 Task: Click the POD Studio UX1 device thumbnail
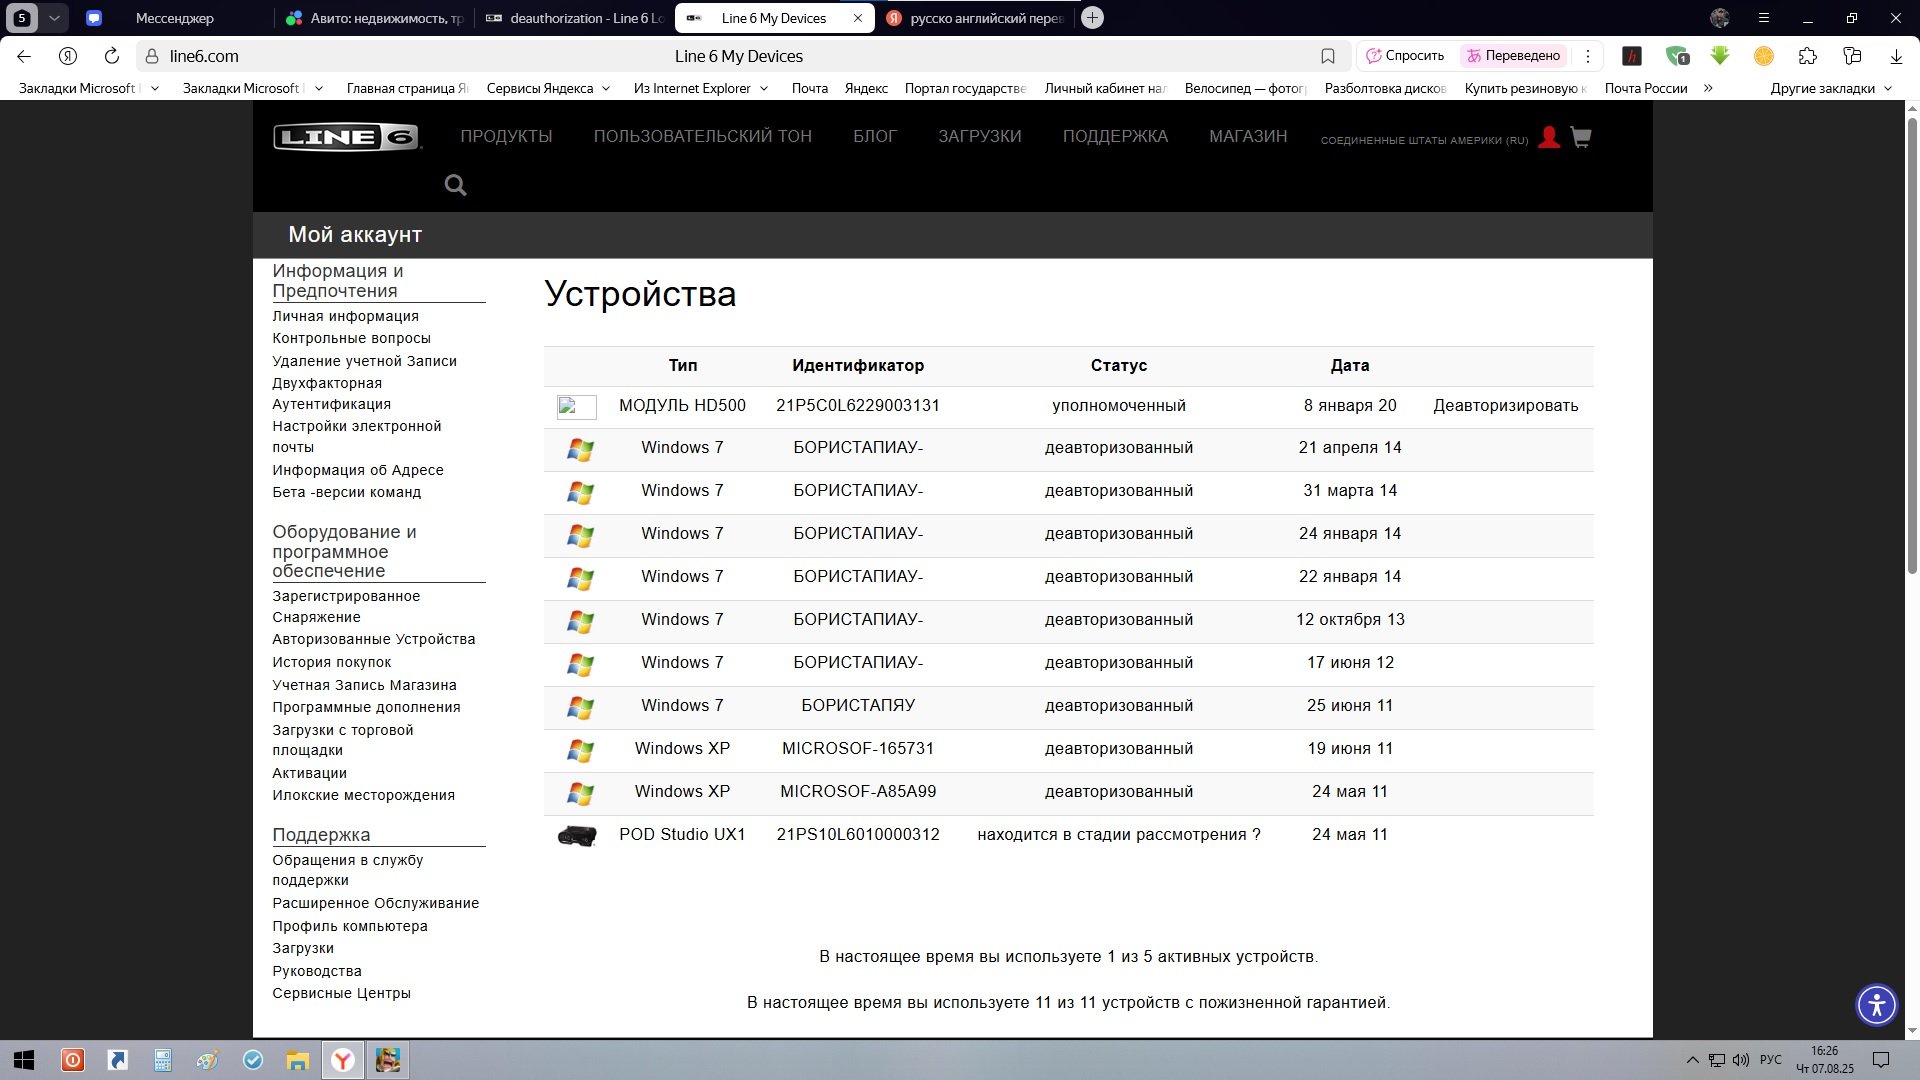pos(576,835)
